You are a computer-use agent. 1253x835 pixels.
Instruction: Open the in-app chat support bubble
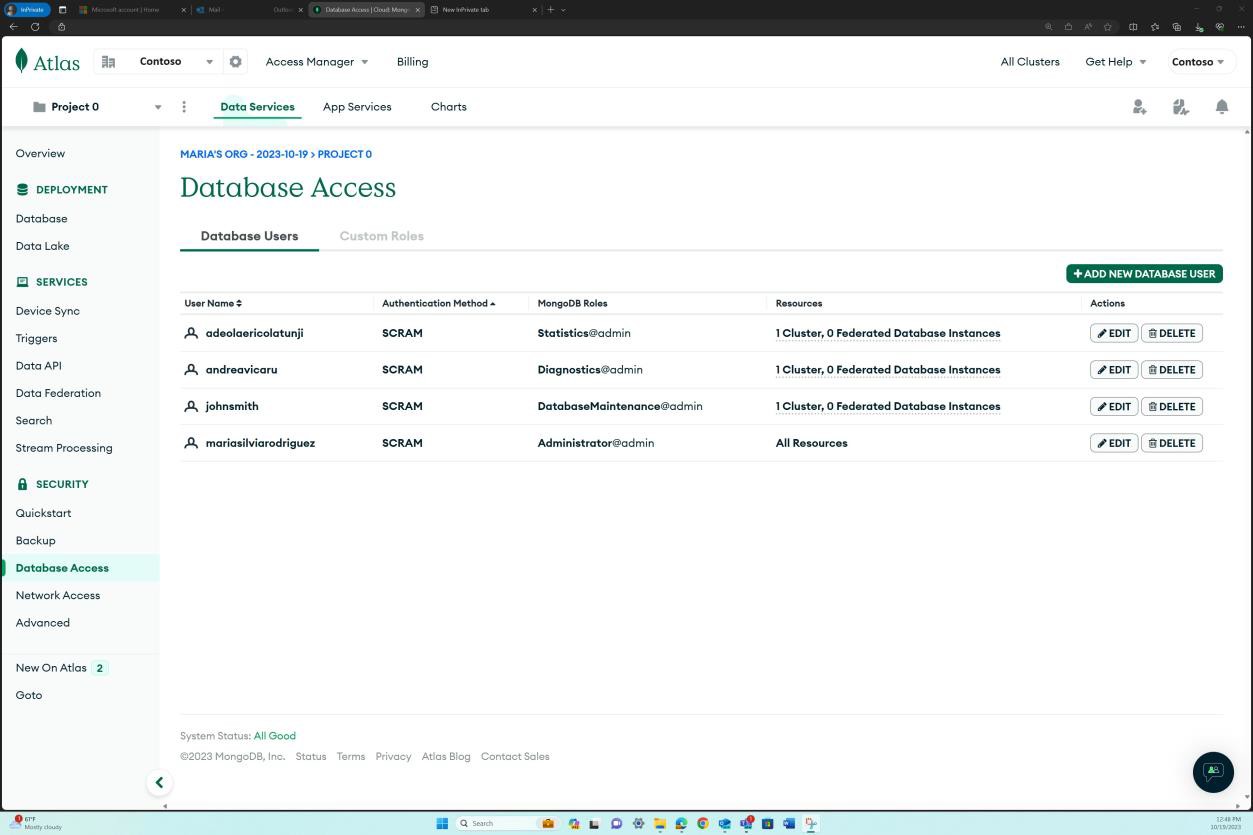tap(1213, 772)
